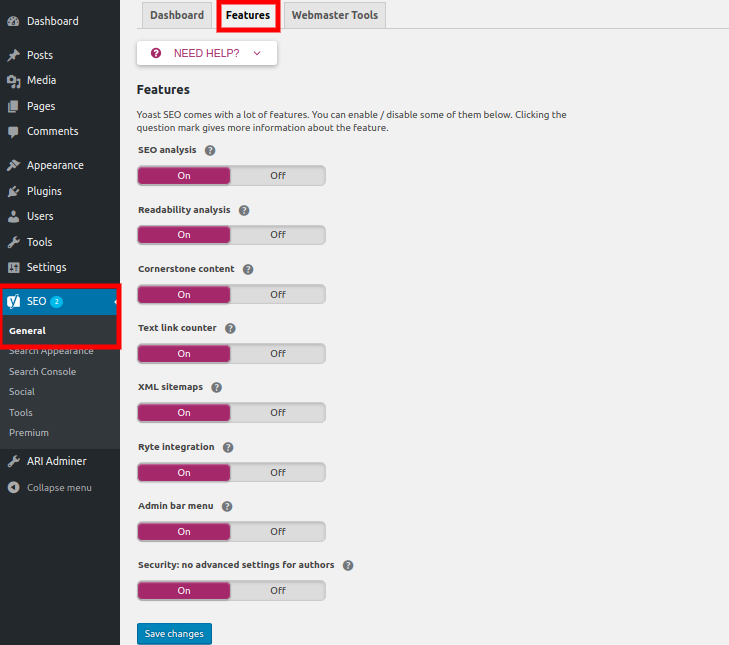The width and height of the screenshot is (729, 645).
Task: Click the ARI Adminer wrench icon
Action: [x=13, y=461]
